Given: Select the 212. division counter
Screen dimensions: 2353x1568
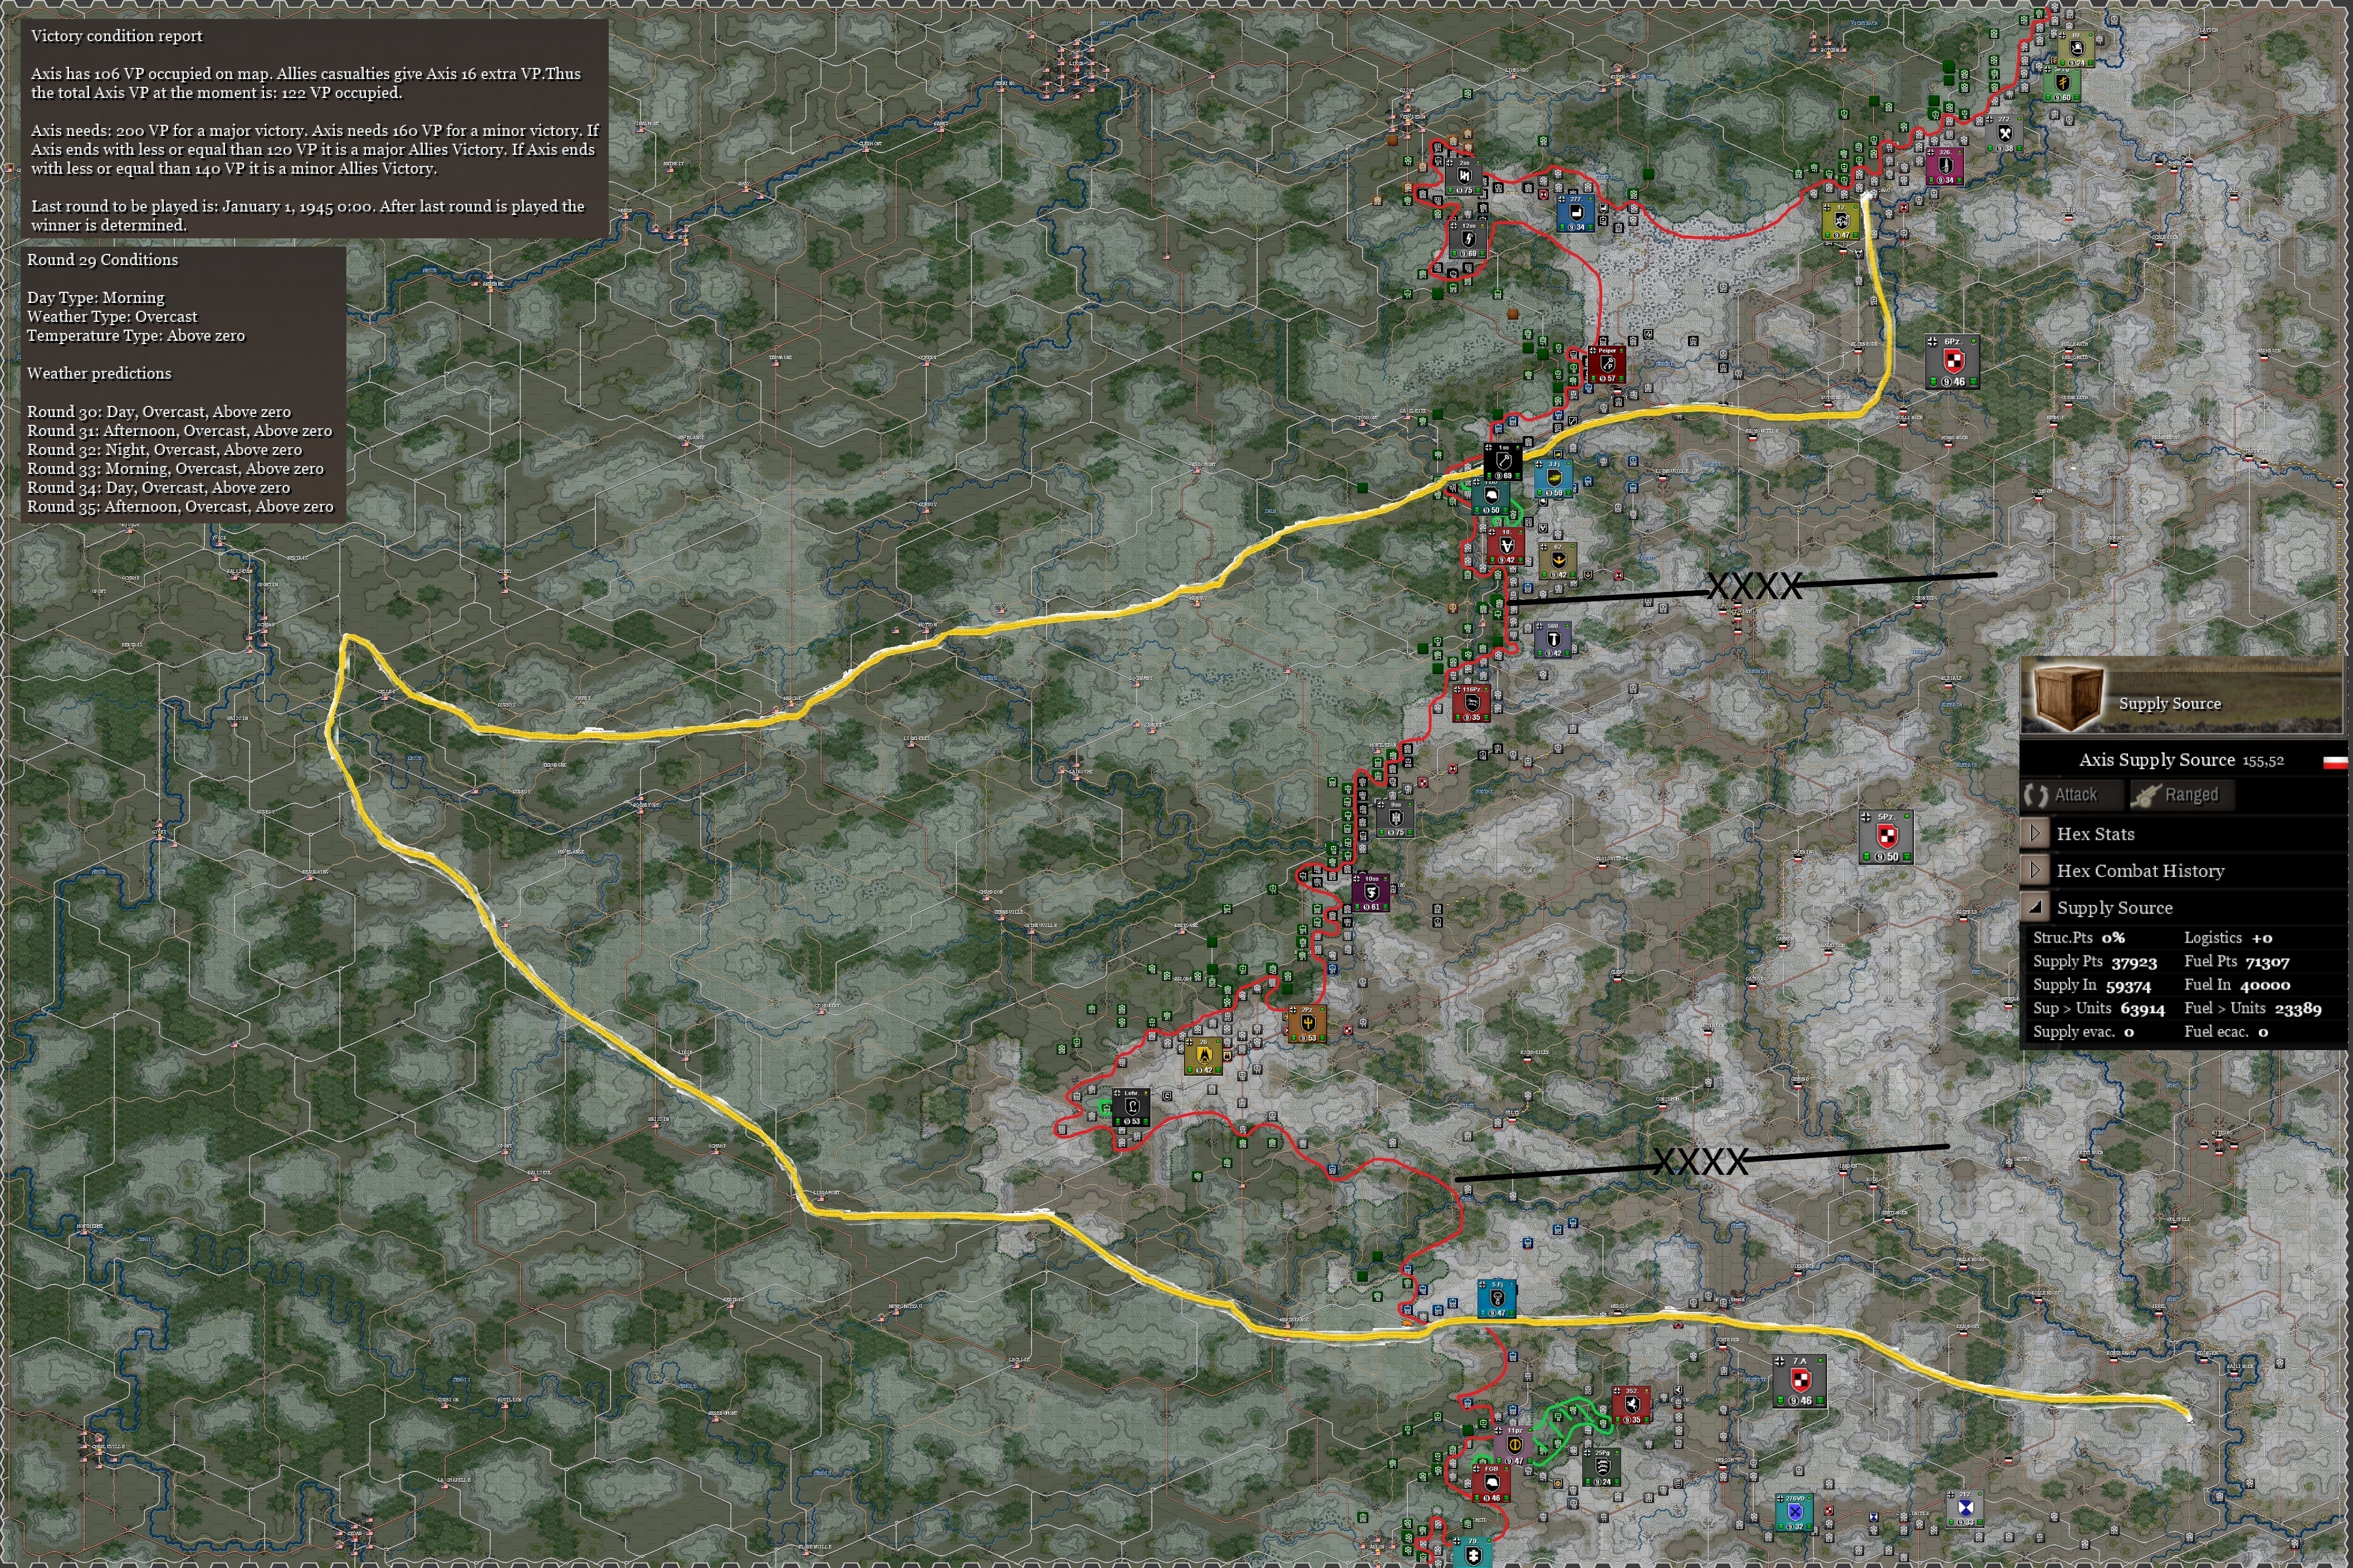Looking at the screenshot, I should 1965,1508.
